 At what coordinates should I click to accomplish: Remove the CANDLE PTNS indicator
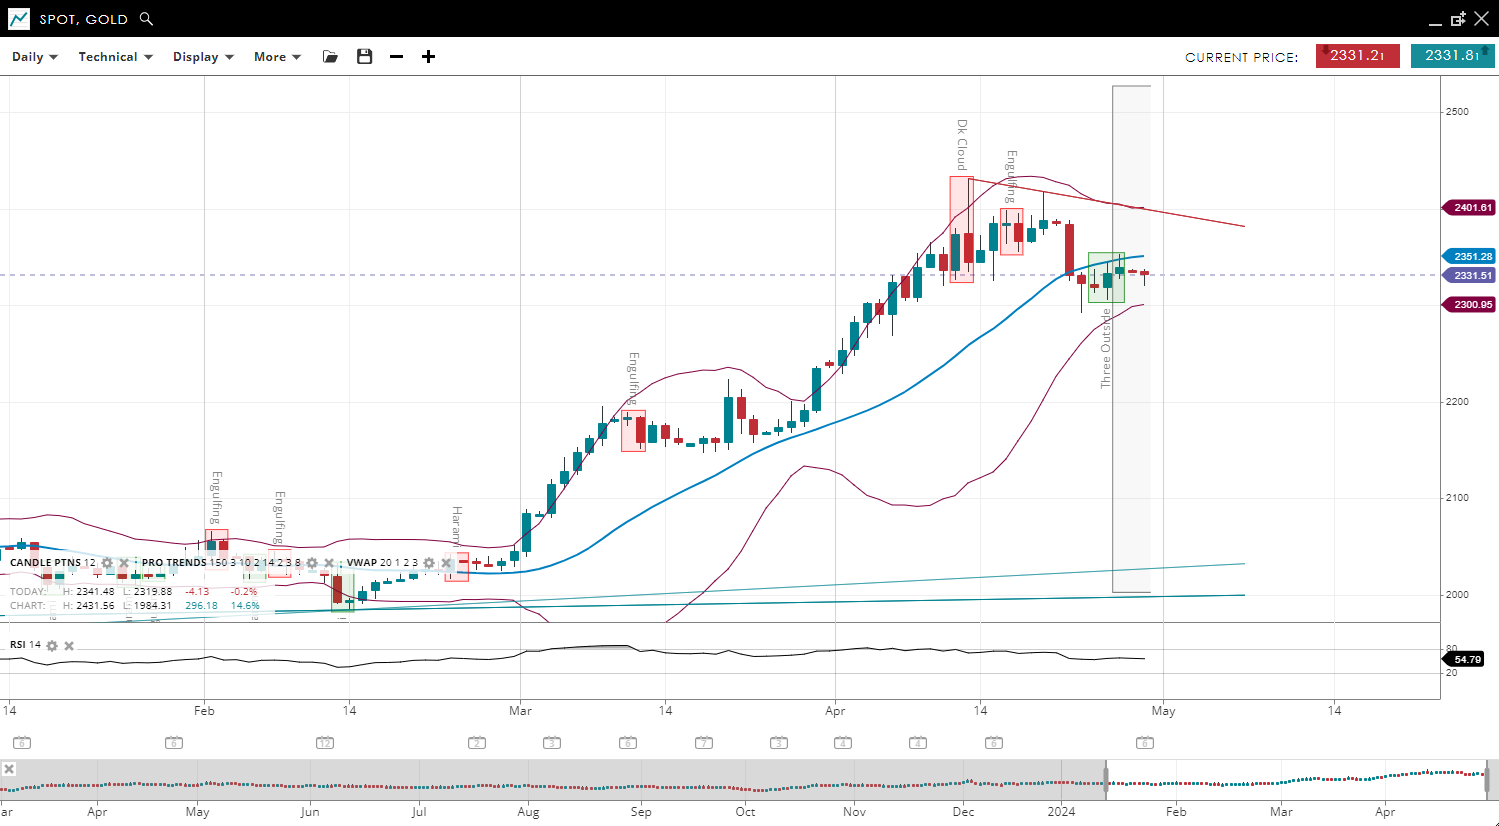[124, 563]
